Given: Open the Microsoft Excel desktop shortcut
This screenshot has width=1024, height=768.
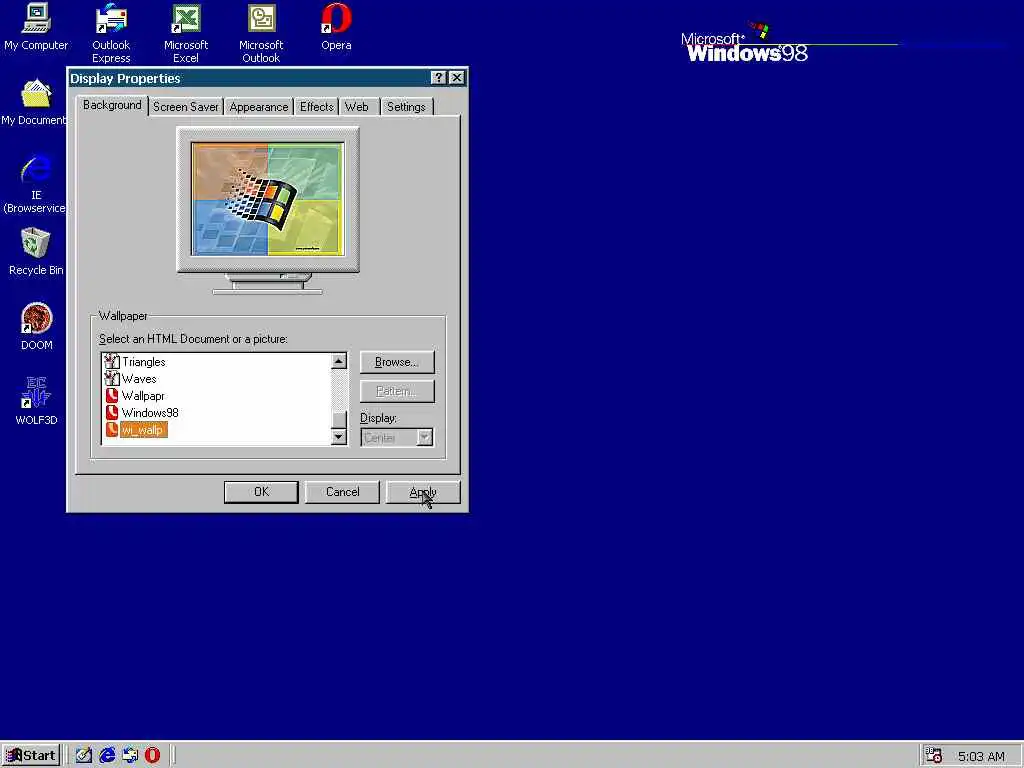Looking at the screenshot, I should [x=185, y=33].
